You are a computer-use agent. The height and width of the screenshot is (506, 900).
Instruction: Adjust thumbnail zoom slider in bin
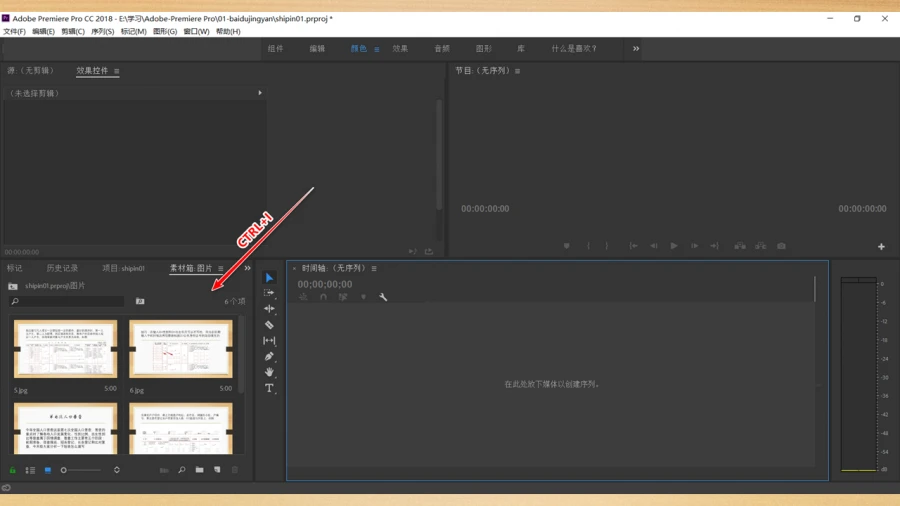coord(82,470)
